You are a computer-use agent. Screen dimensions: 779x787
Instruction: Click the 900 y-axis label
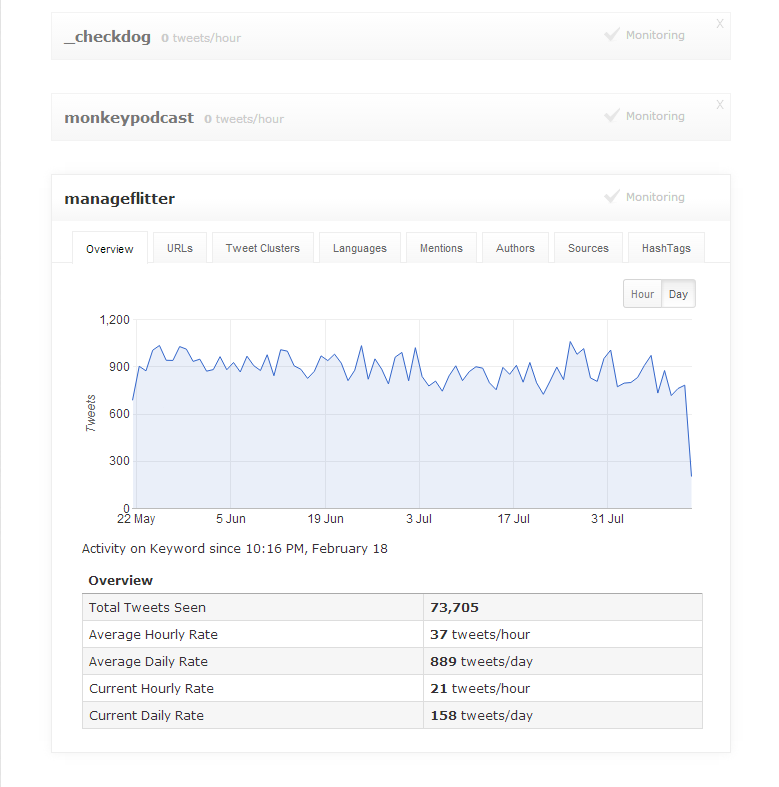tap(119, 367)
